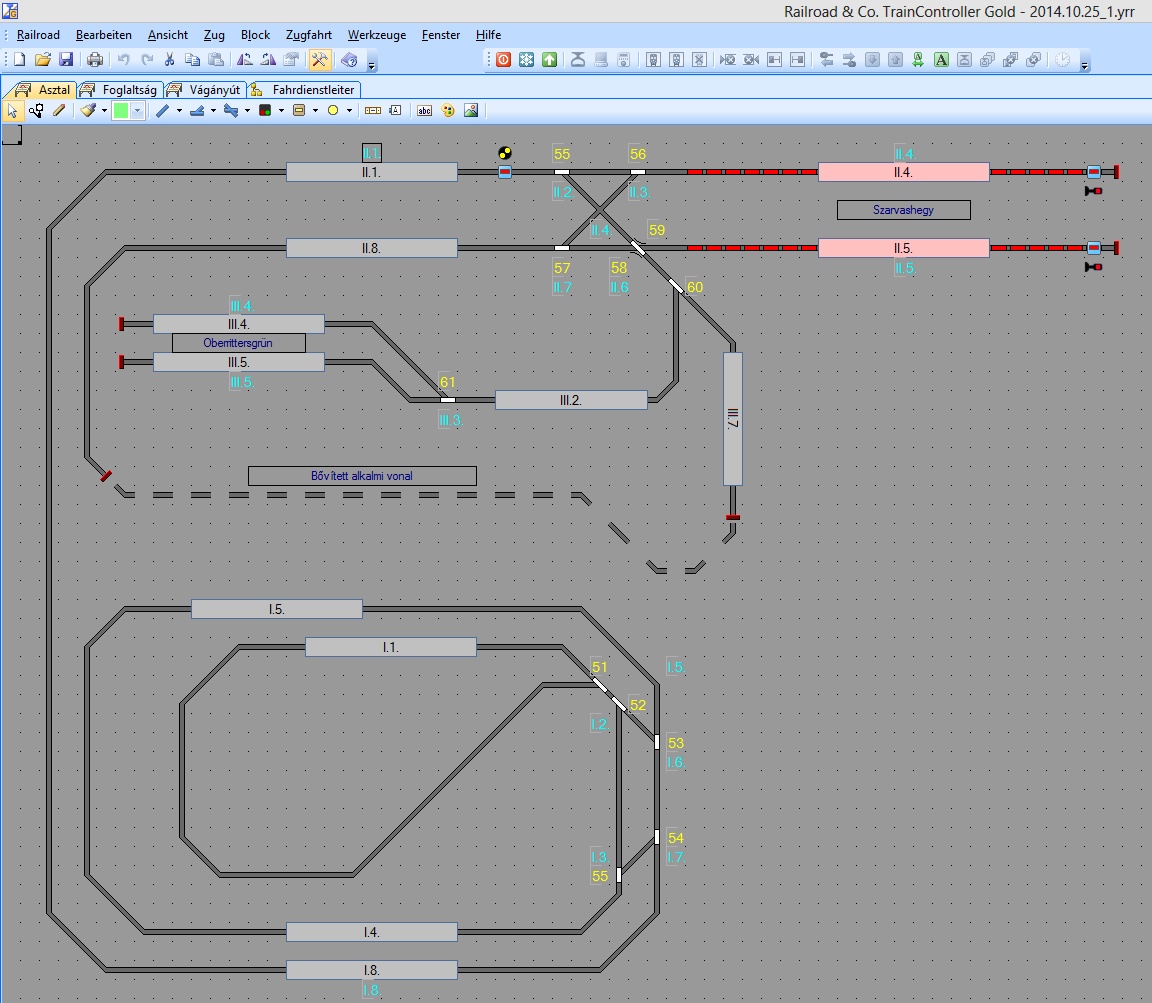Expand the signal tool dropdown arrow

(281, 111)
